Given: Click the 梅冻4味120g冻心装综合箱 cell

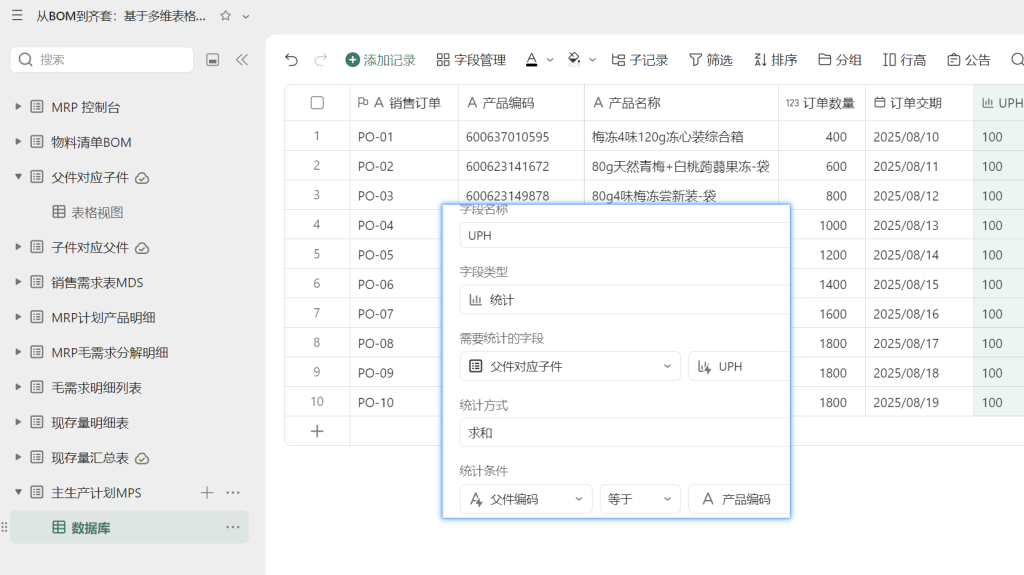Looking at the screenshot, I should (x=681, y=137).
